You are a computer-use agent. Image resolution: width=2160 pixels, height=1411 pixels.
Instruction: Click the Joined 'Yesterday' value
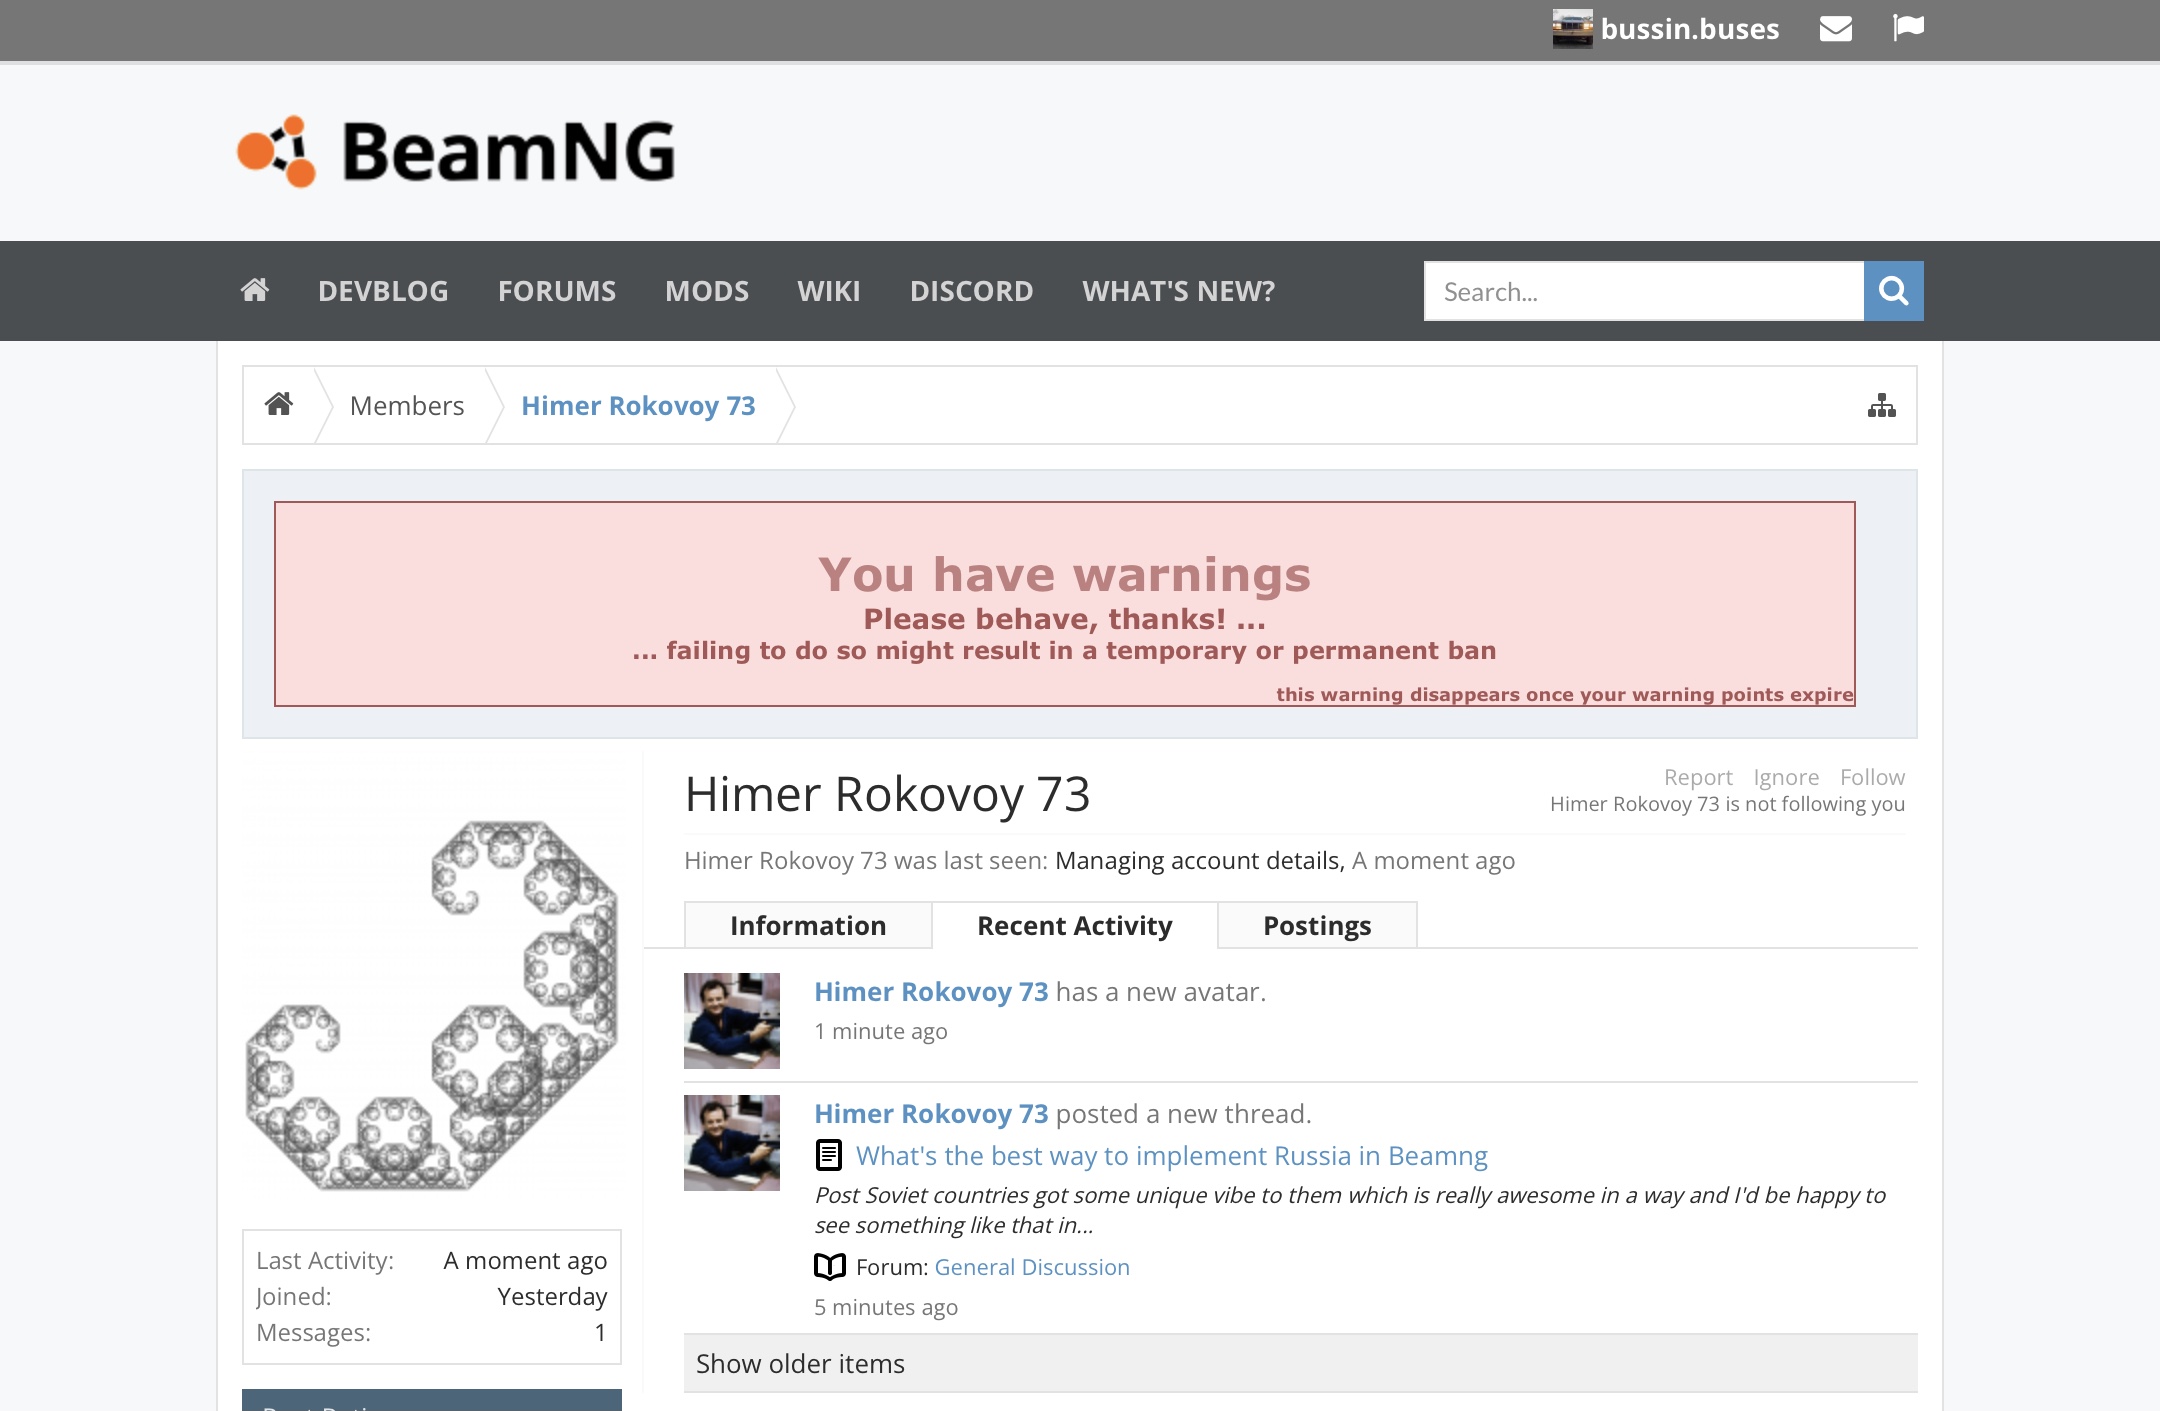coord(552,1296)
